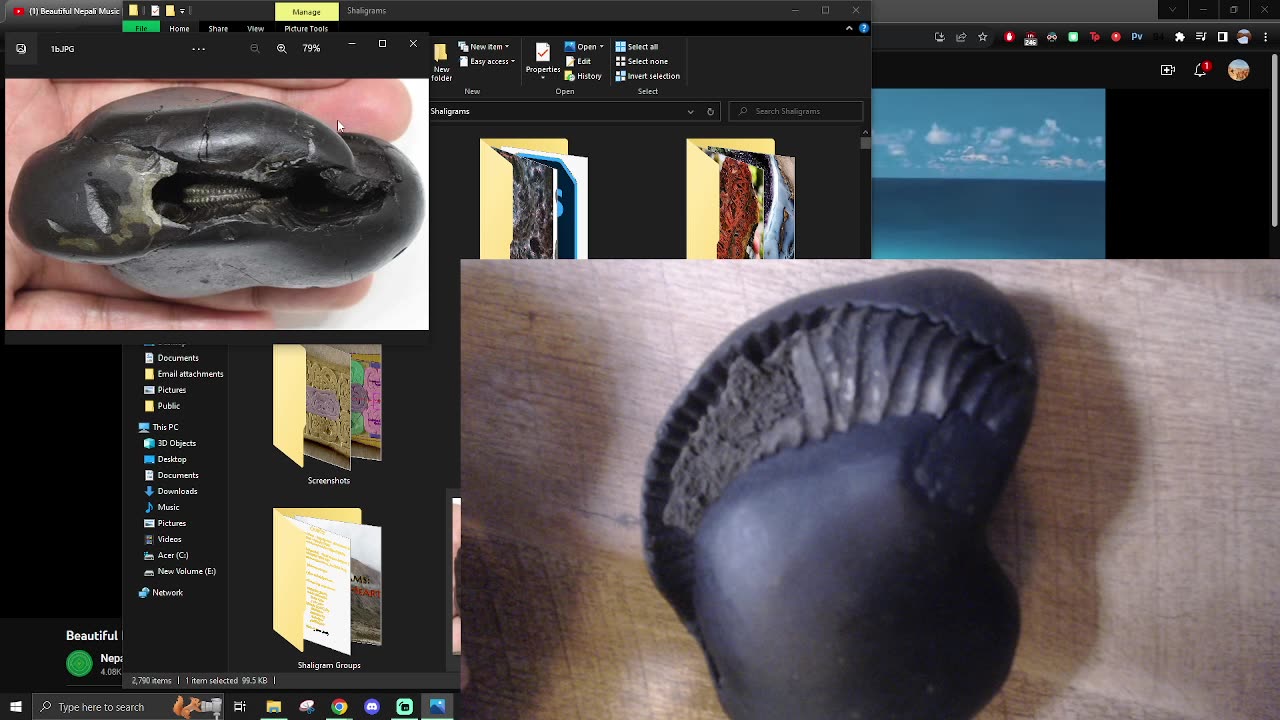Select the Screenshots folder
This screenshot has height=720, width=1280.
pos(328,416)
